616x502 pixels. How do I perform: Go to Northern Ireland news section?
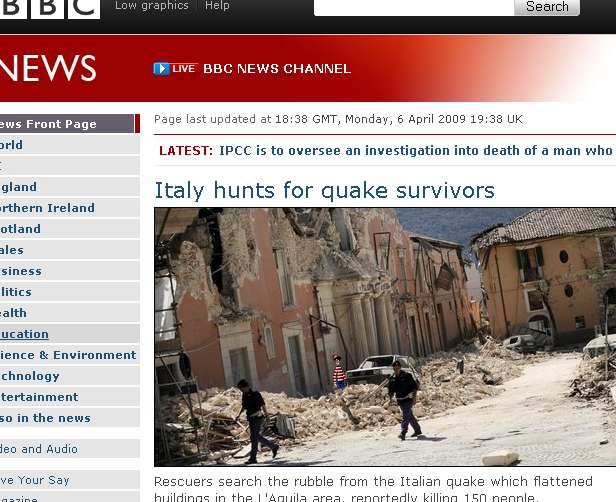70,208
